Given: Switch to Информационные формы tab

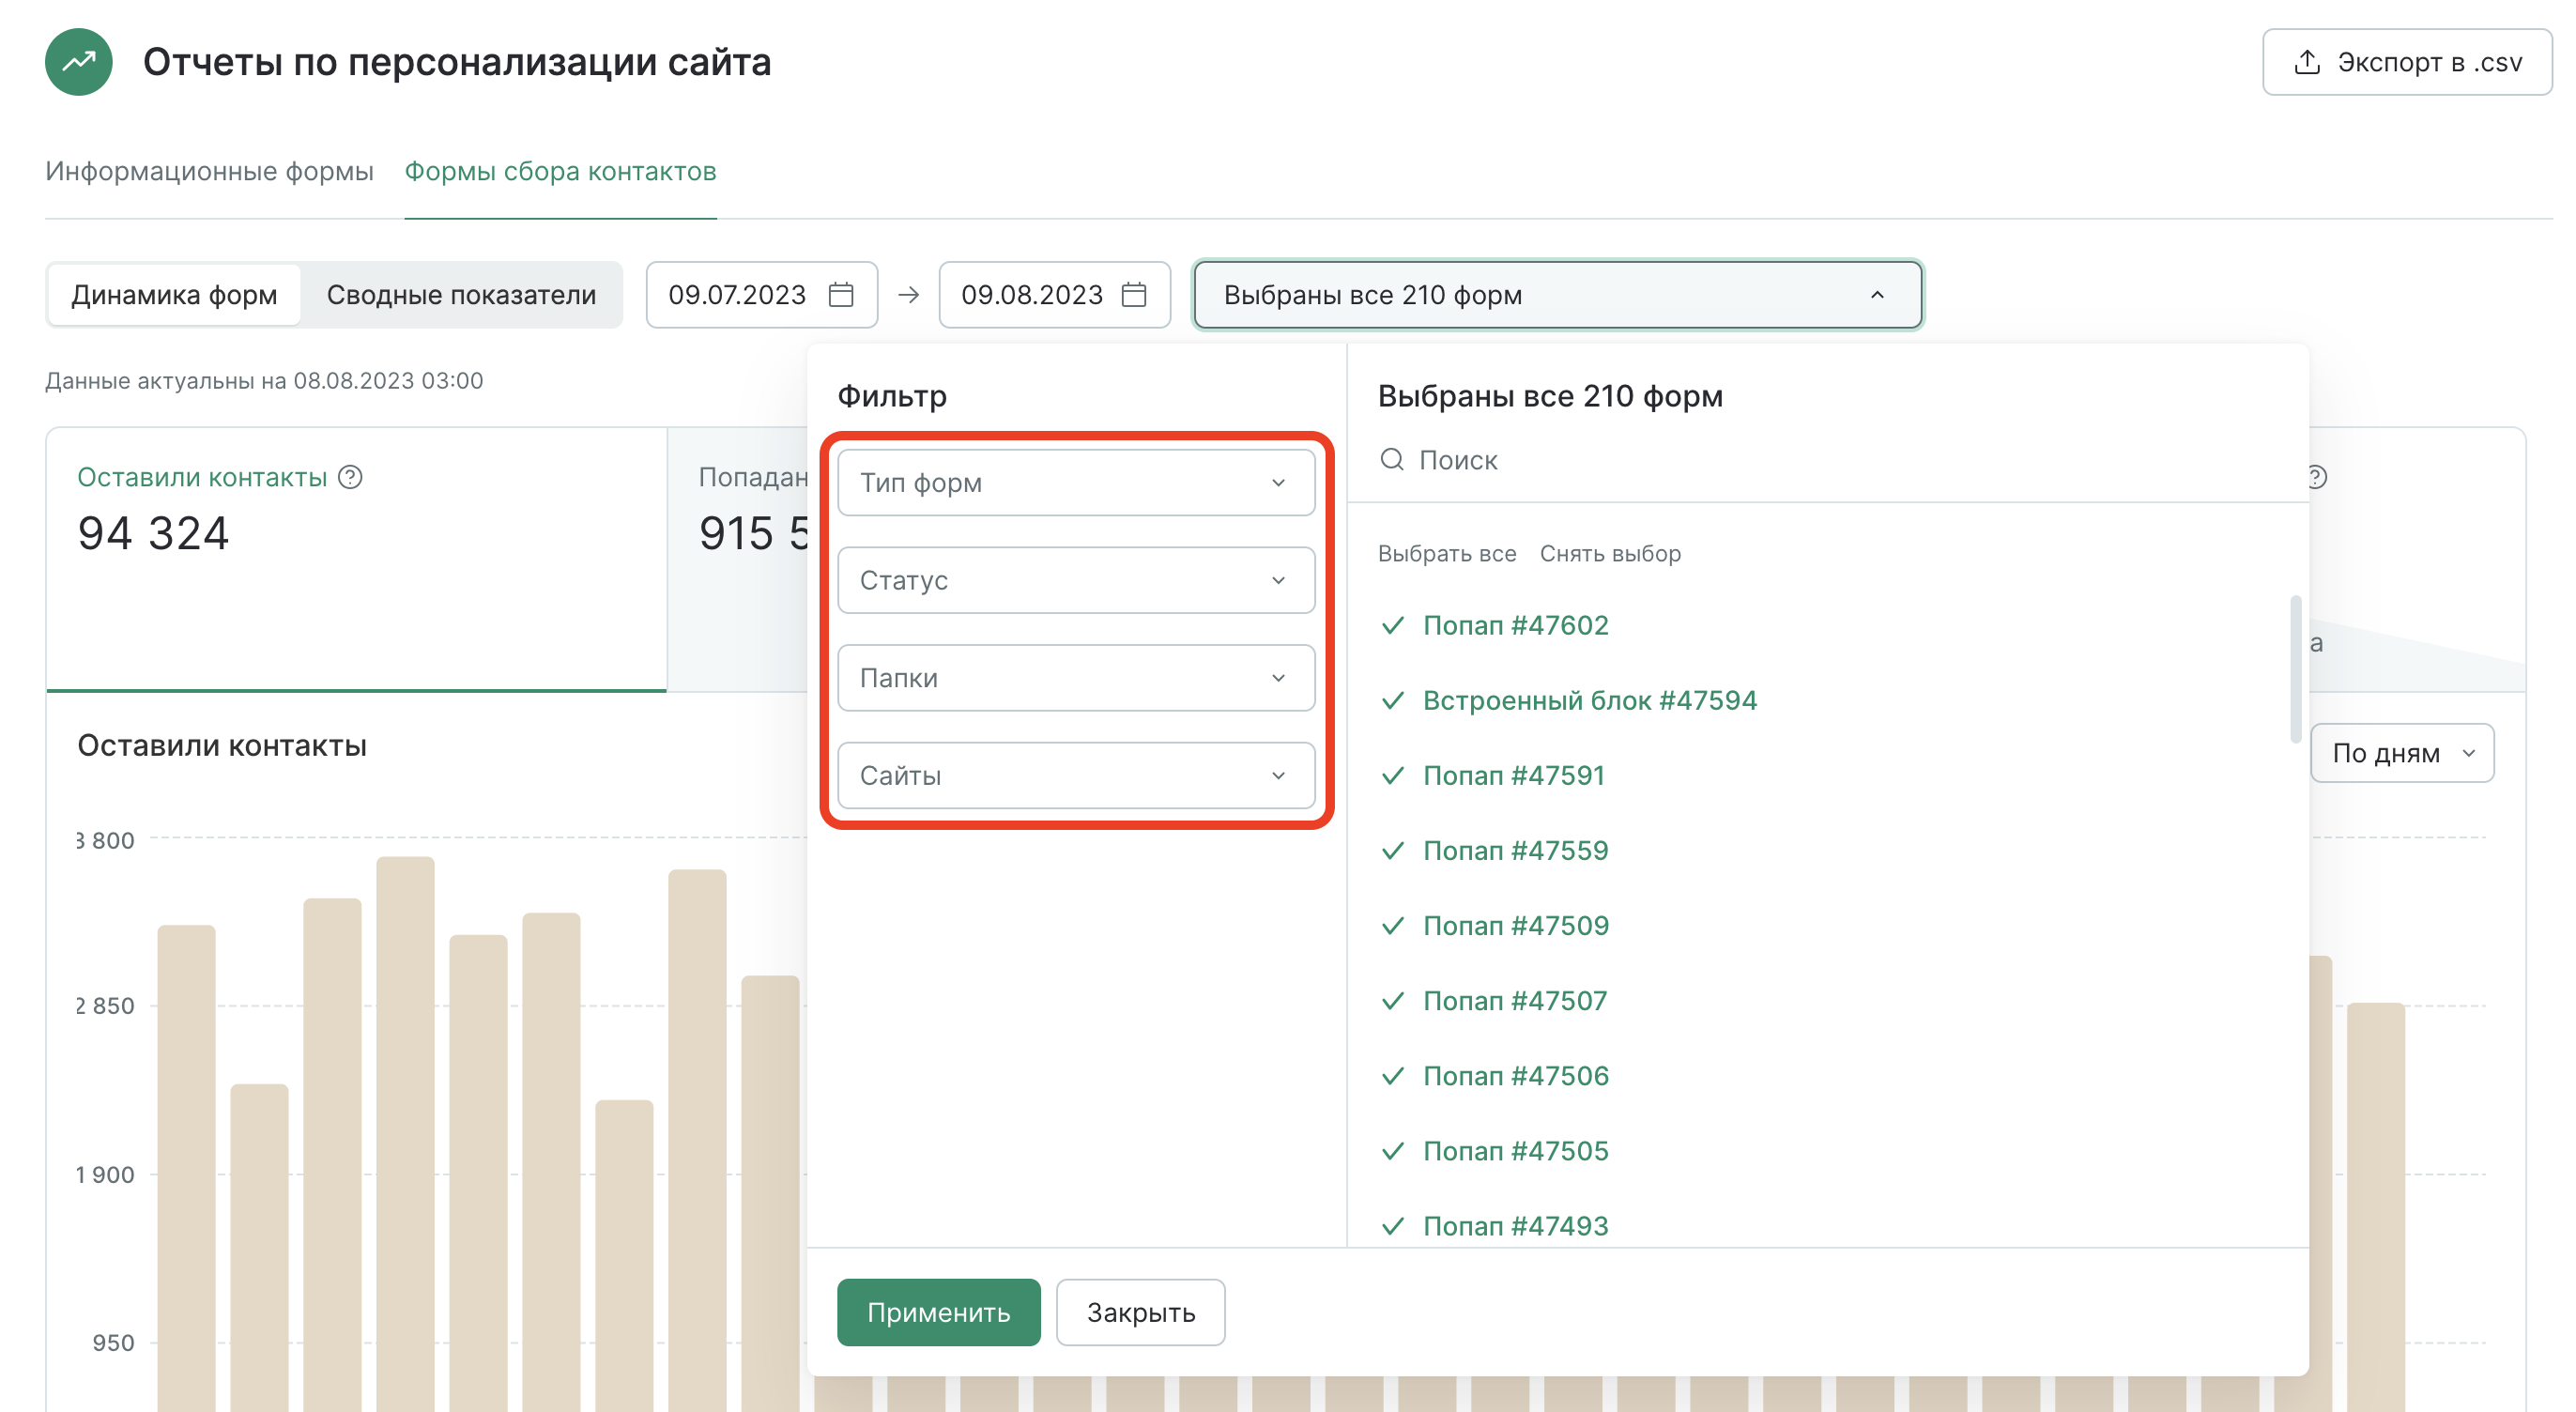Looking at the screenshot, I should coord(210,172).
